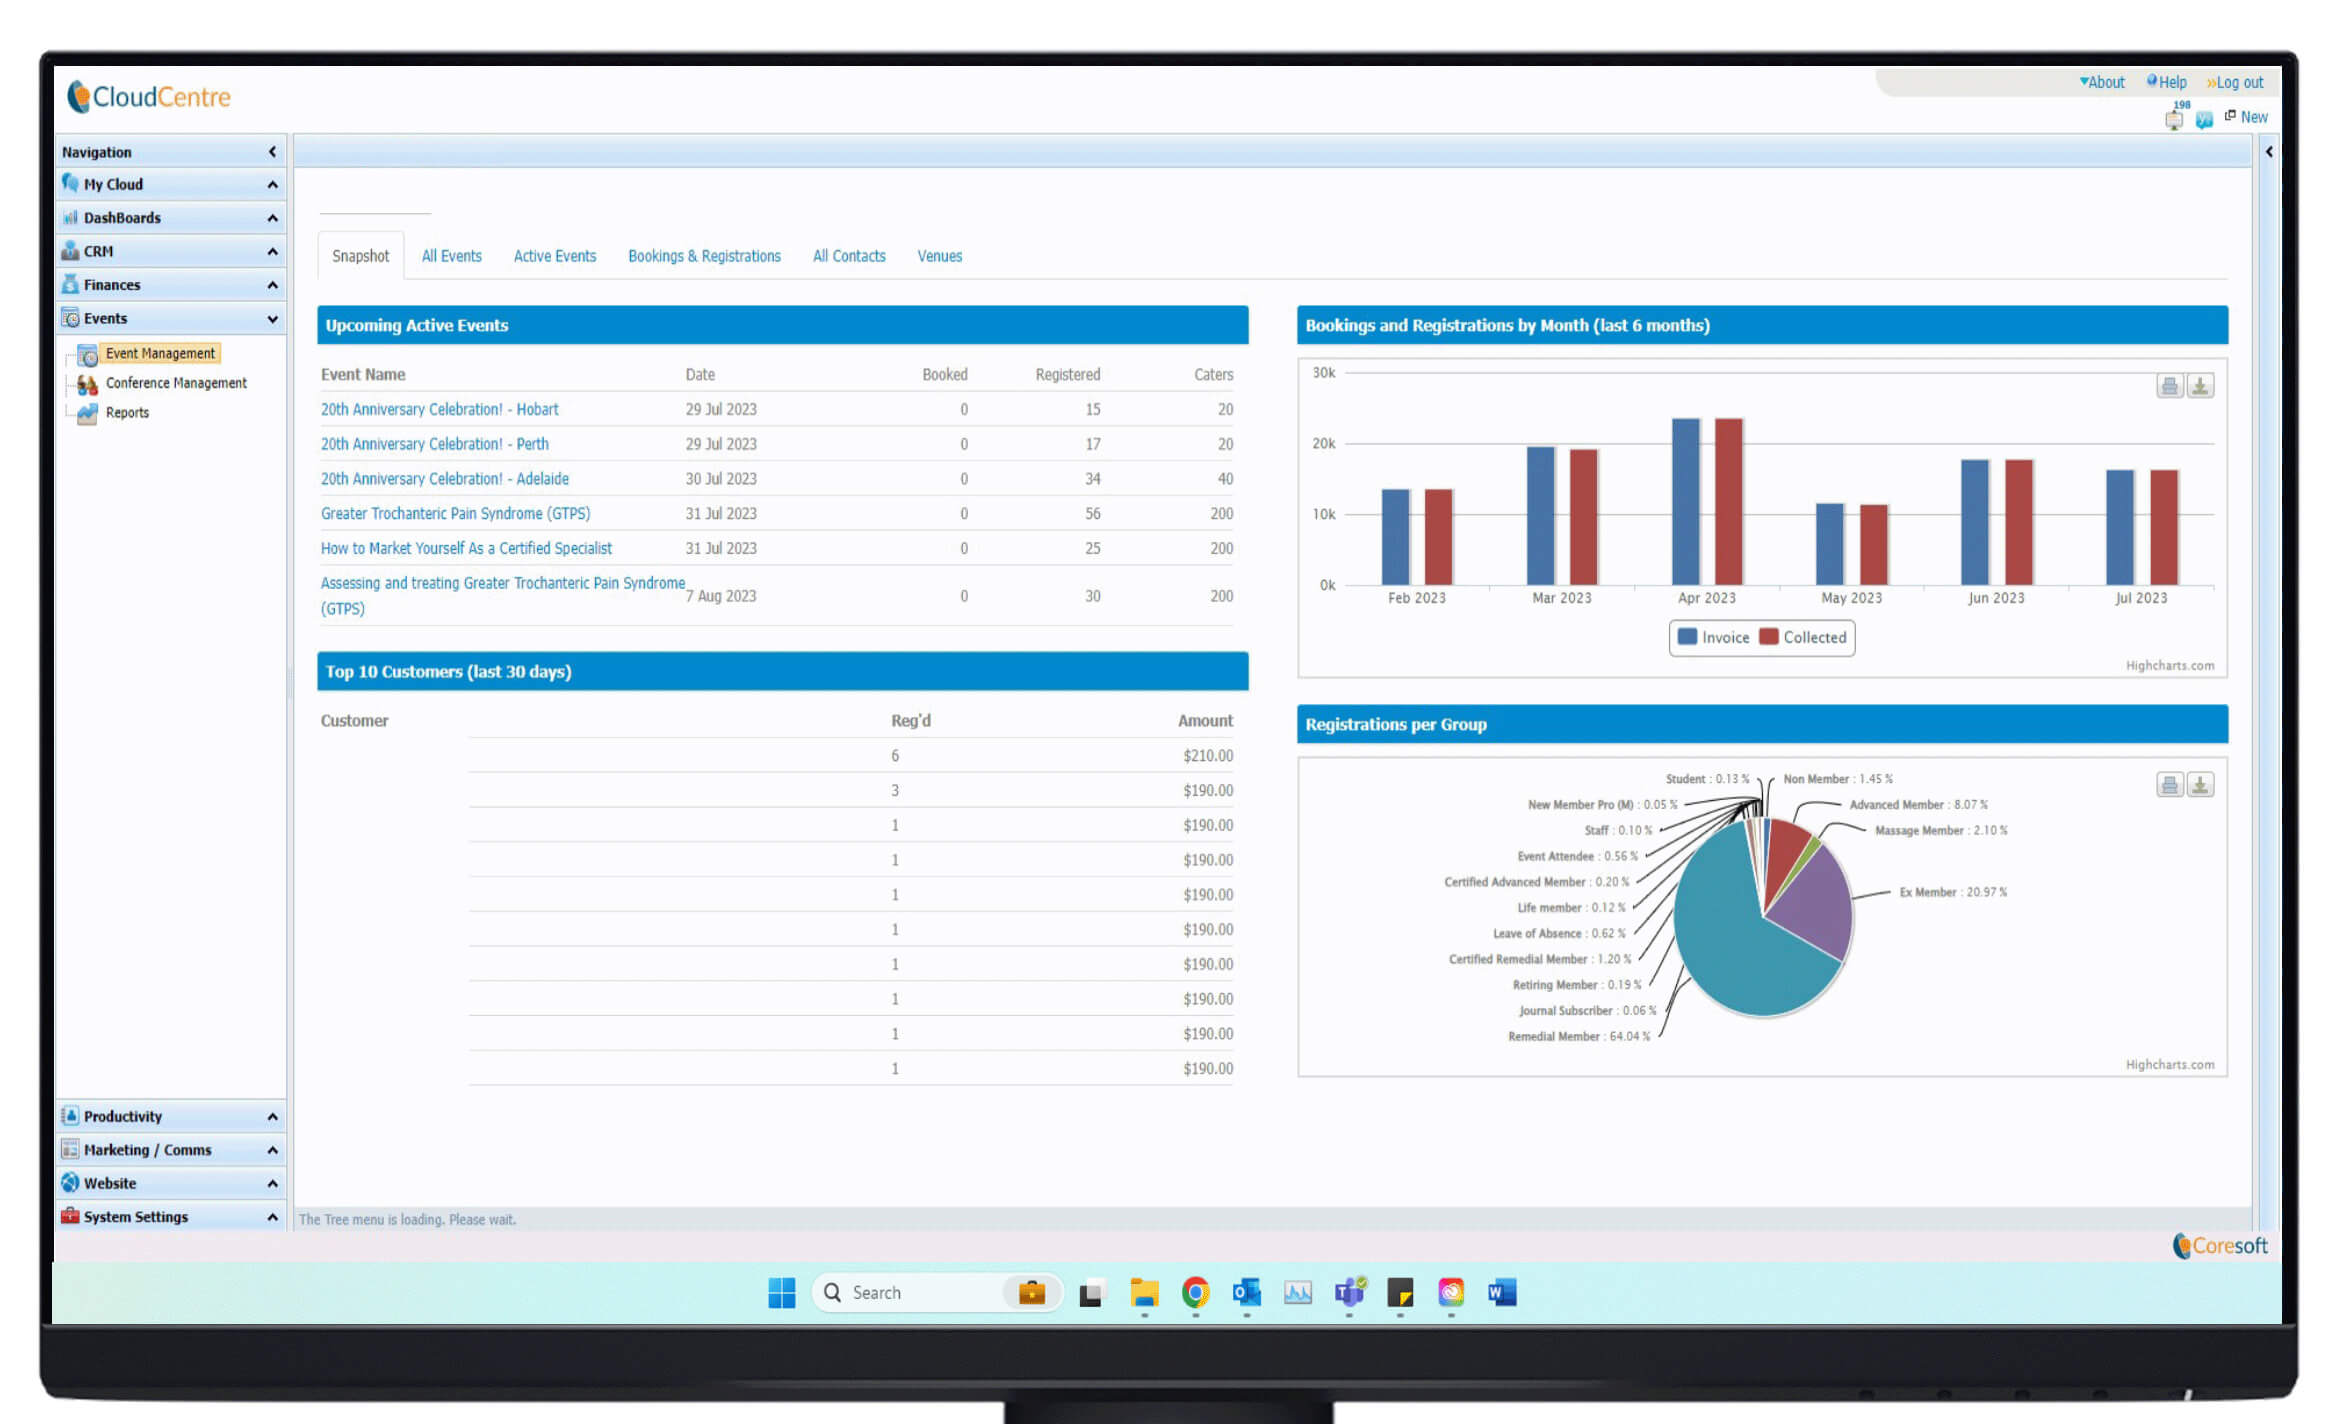
Task: Click the notifications icon showing 198
Action: tap(2174, 120)
